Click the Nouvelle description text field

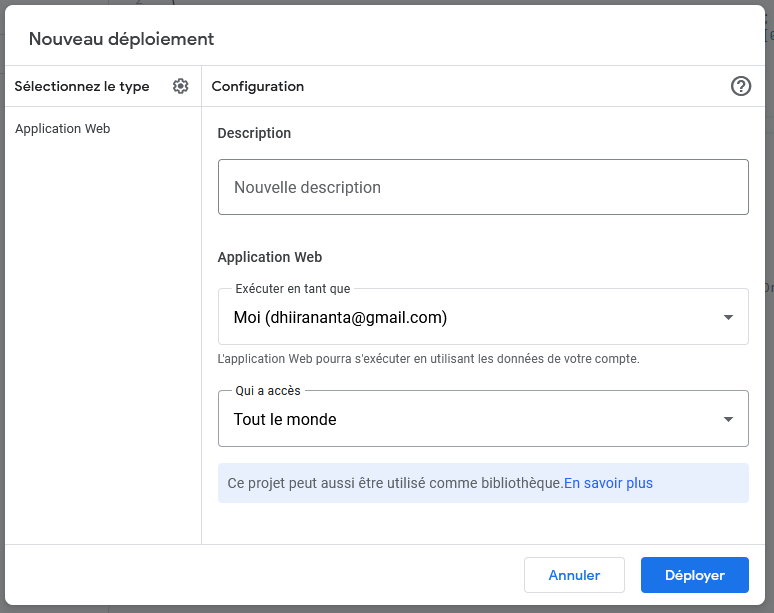point(483,187)
